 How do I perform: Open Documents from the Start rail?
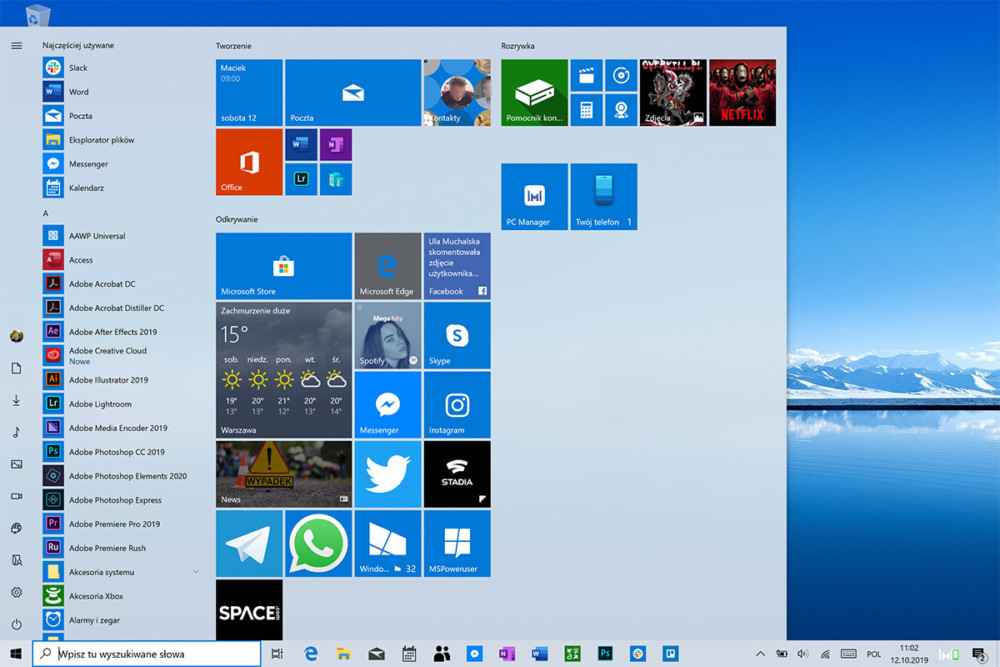[x=17, y=368]
